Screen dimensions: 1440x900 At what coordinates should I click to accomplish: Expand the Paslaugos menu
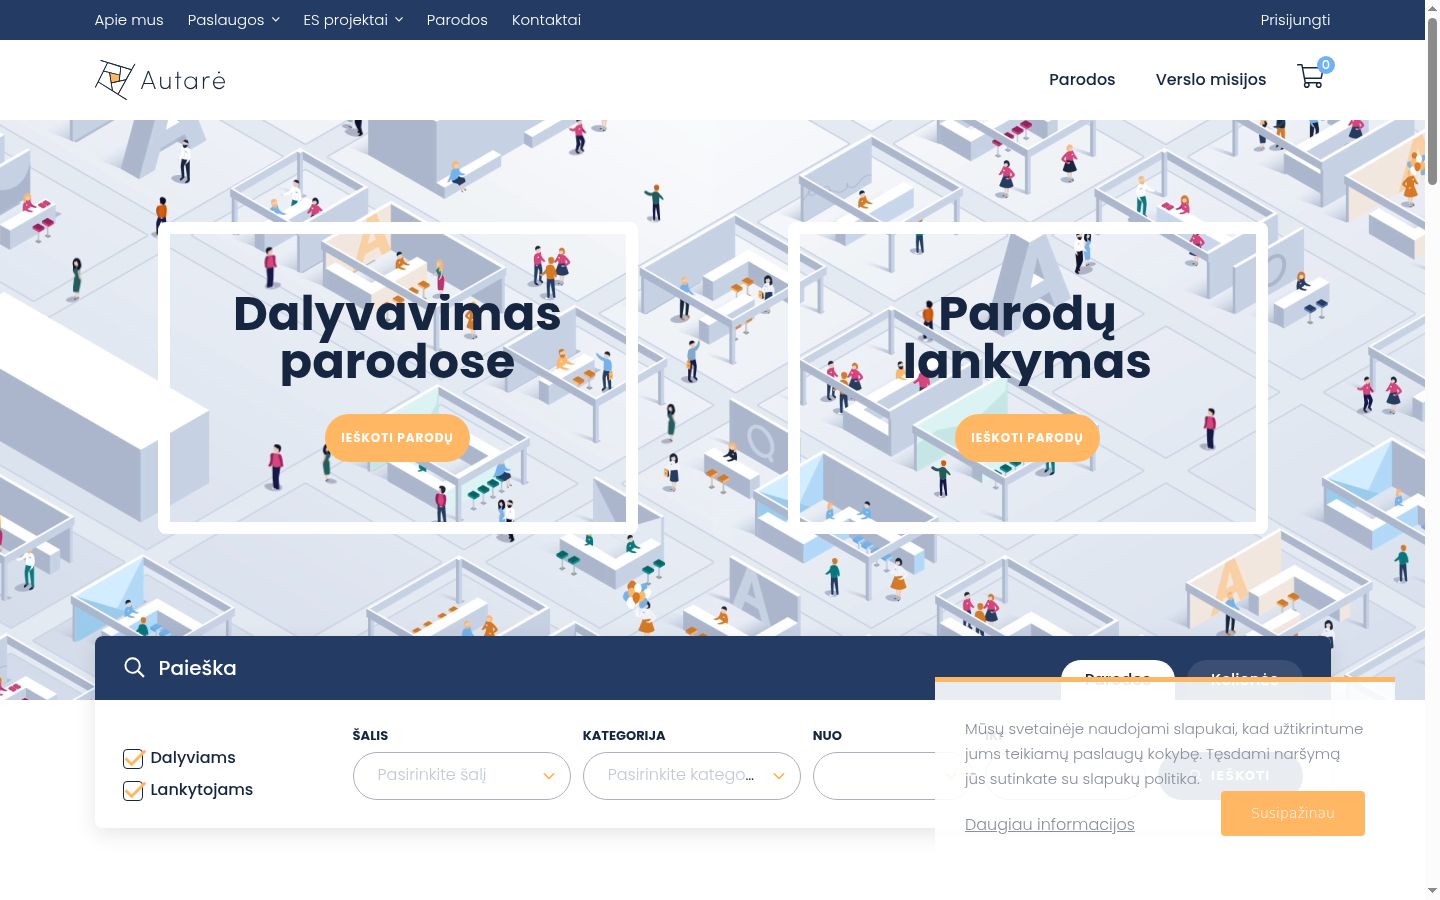(x=233, y=20)
